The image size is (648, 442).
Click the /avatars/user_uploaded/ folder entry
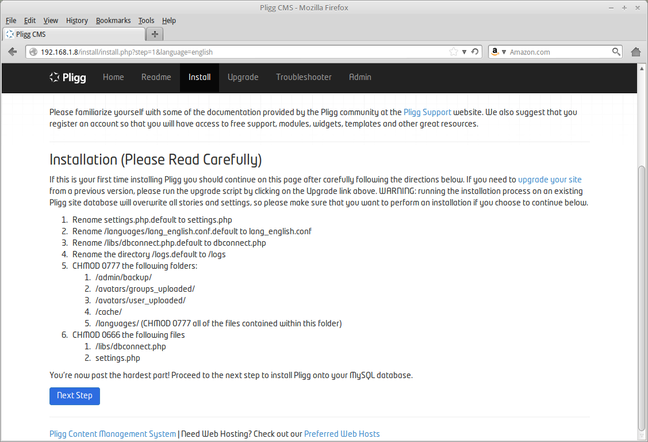[x=141, y=301]
